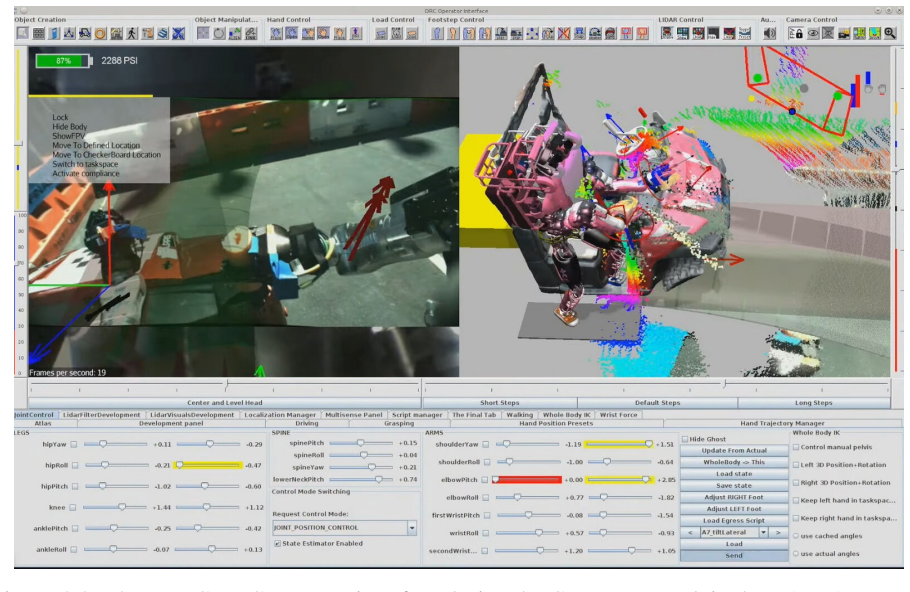Click the Short Steps button
The height and width of the screenshot is (592, 910).
click(x=500, y=403)
